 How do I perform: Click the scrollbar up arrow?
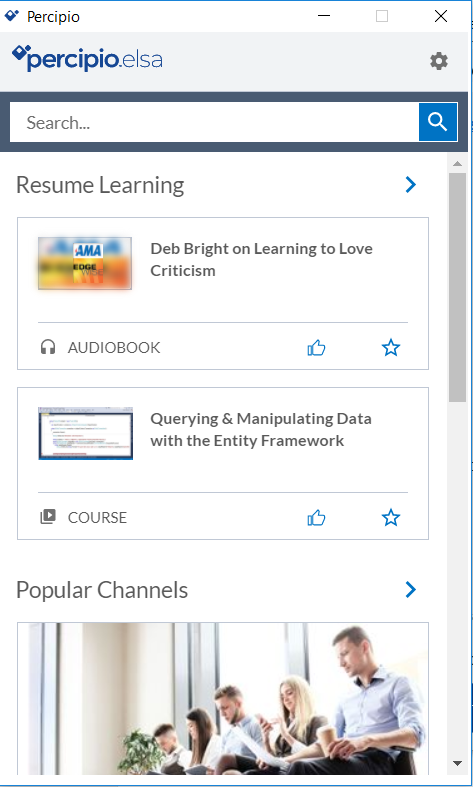click(x=457, y=164)
